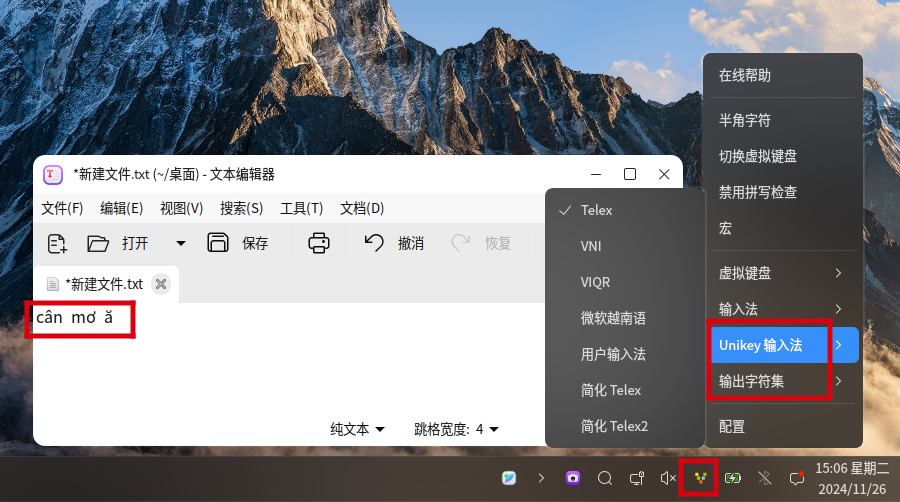Choose the 简化 Telex input option
900x502 pixels.
tap(611, 390)
